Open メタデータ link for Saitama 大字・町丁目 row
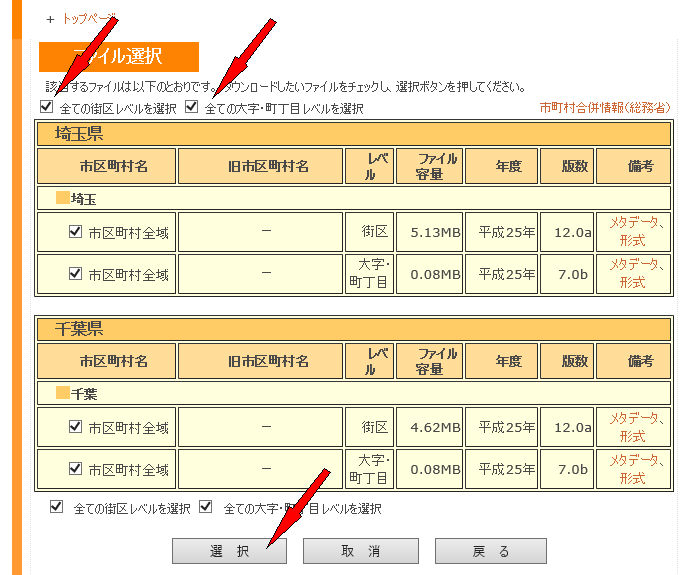This screenshot has width=698, height=575. click(633, 265)
